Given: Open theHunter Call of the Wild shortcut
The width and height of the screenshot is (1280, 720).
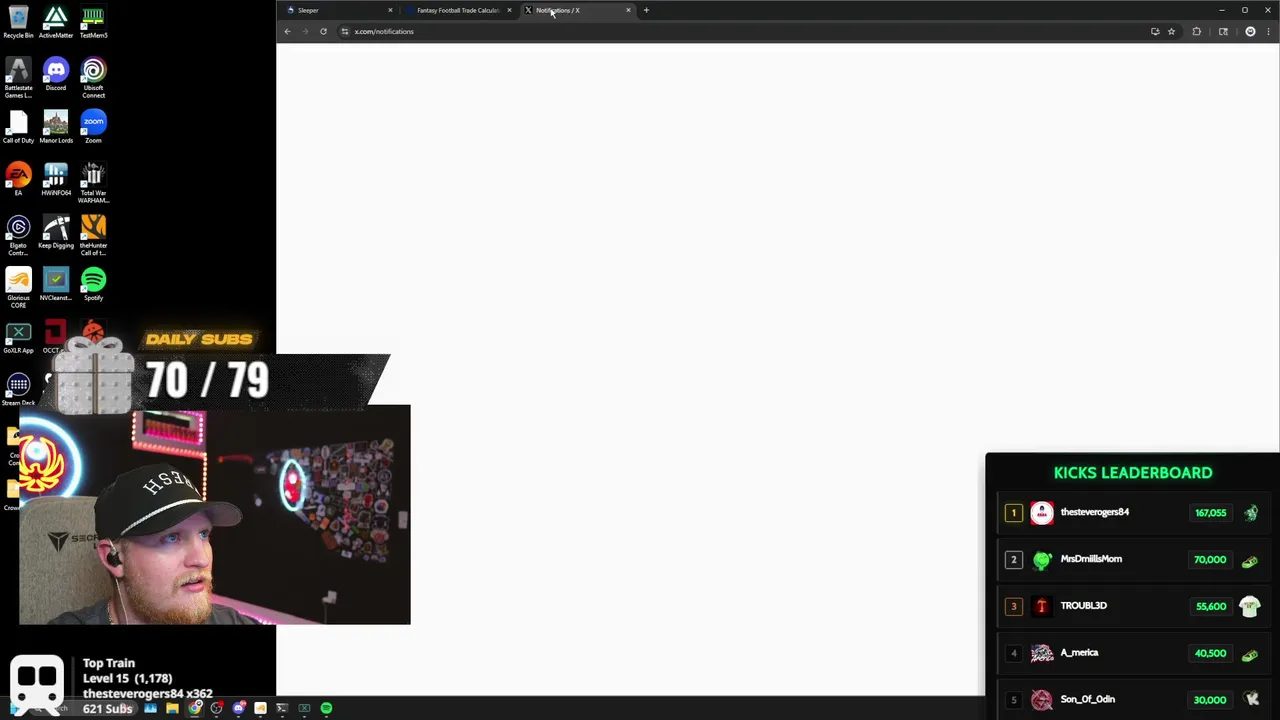Looking at the screenshot, I should (x=93, y=236).
